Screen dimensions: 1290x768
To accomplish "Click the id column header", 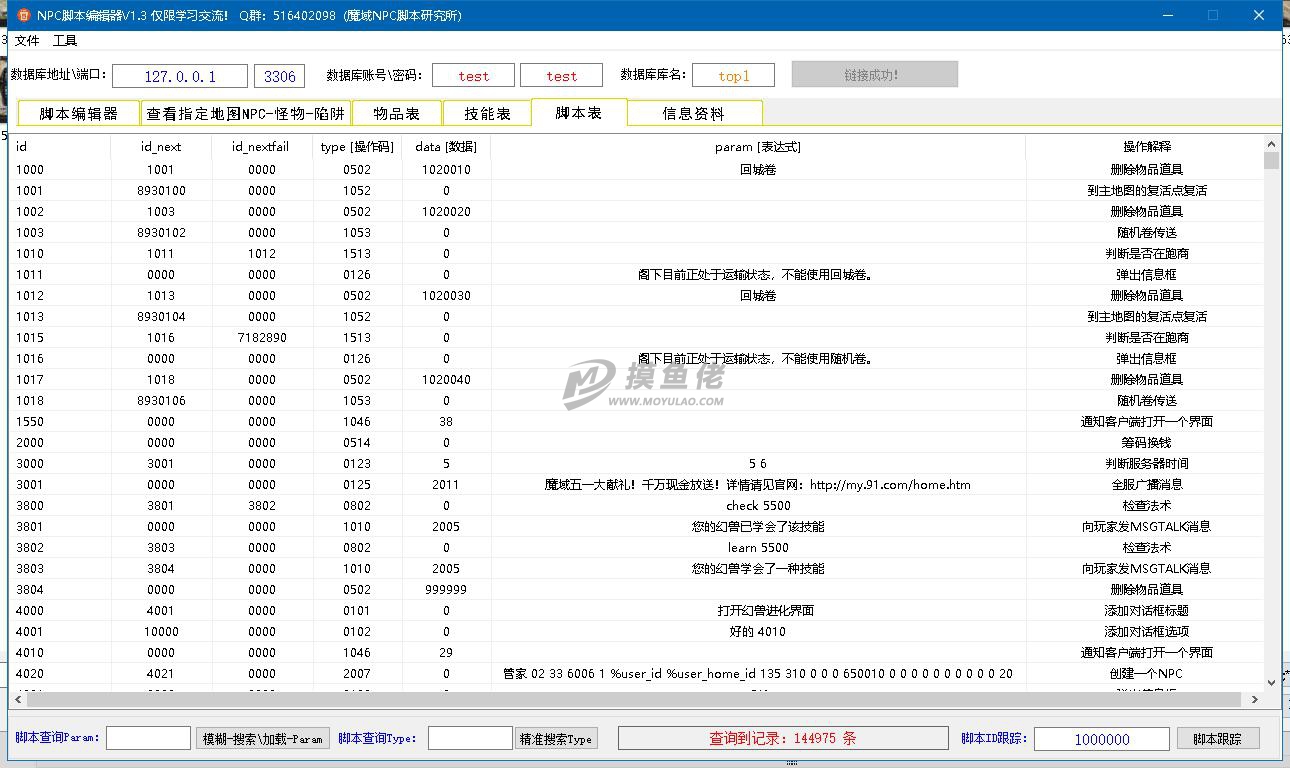I will [61, 147].
